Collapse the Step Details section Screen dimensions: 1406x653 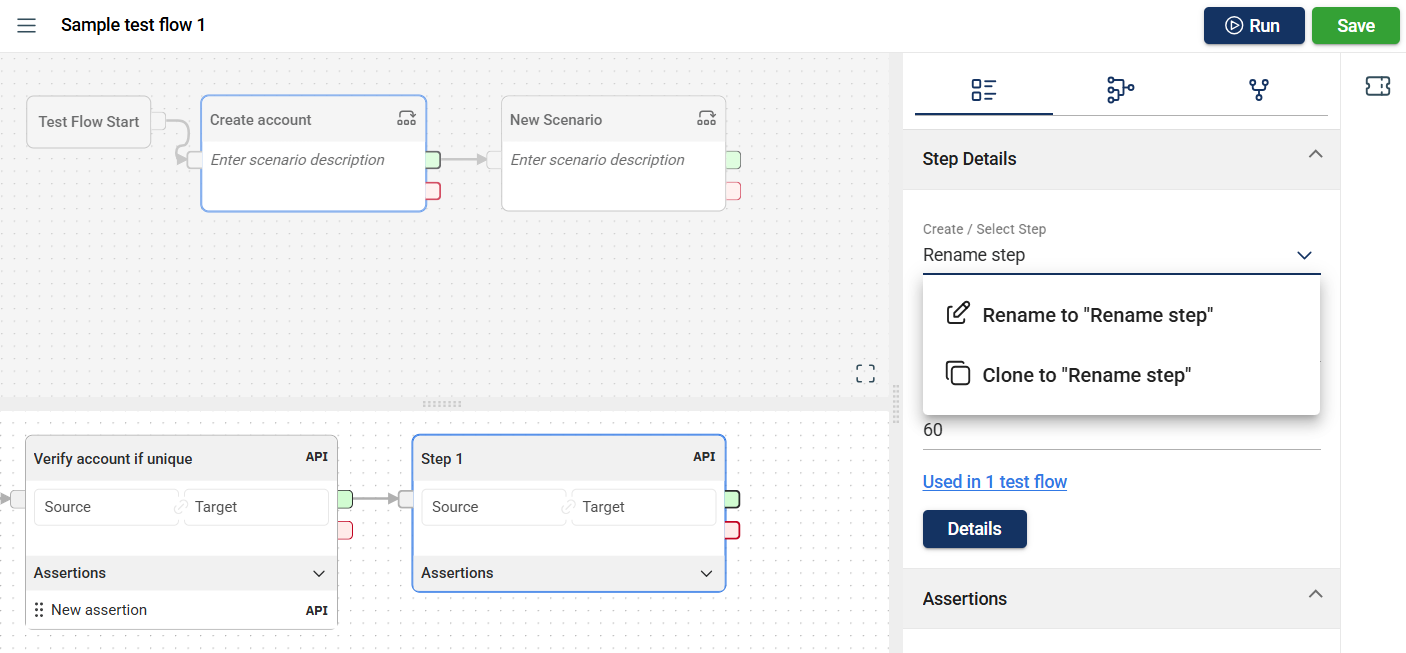[x=1315, y=155]
